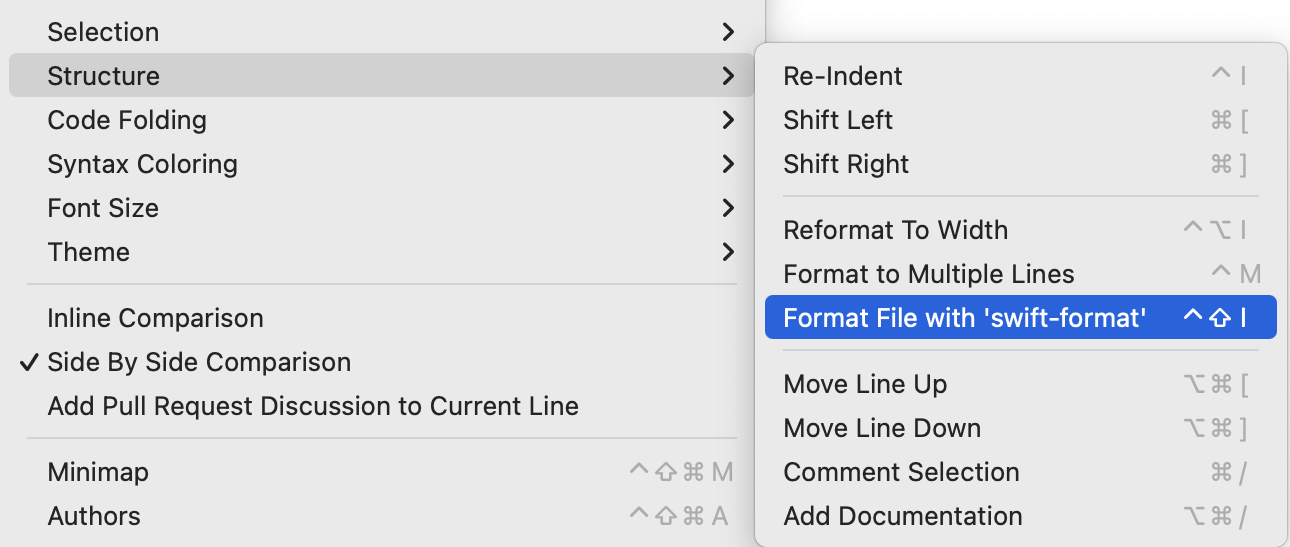Toggle the Minimap display
Image resolution: width=1290 pixels, height=547 pixels.
98,472
